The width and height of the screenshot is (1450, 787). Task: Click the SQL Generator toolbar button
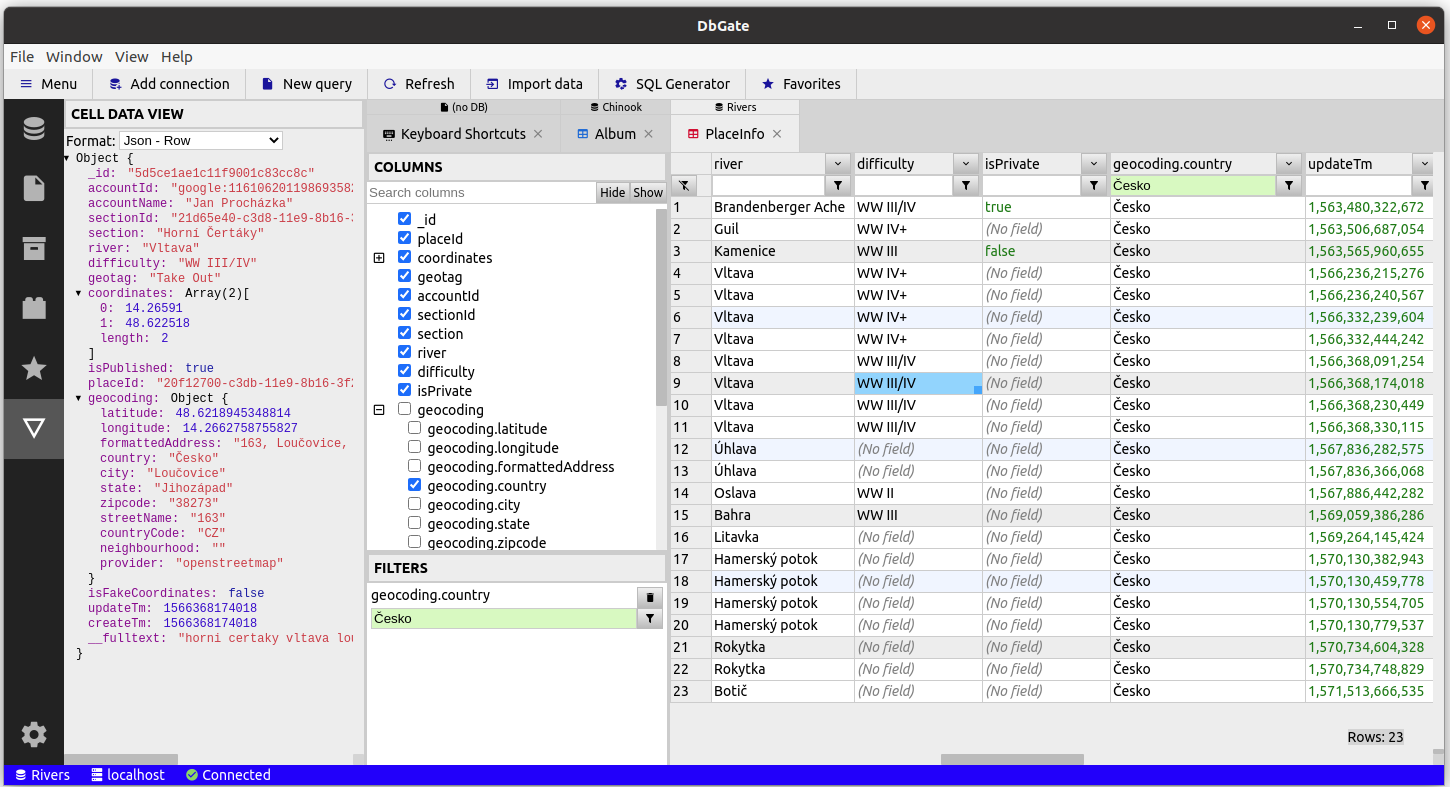click(672, 84)
